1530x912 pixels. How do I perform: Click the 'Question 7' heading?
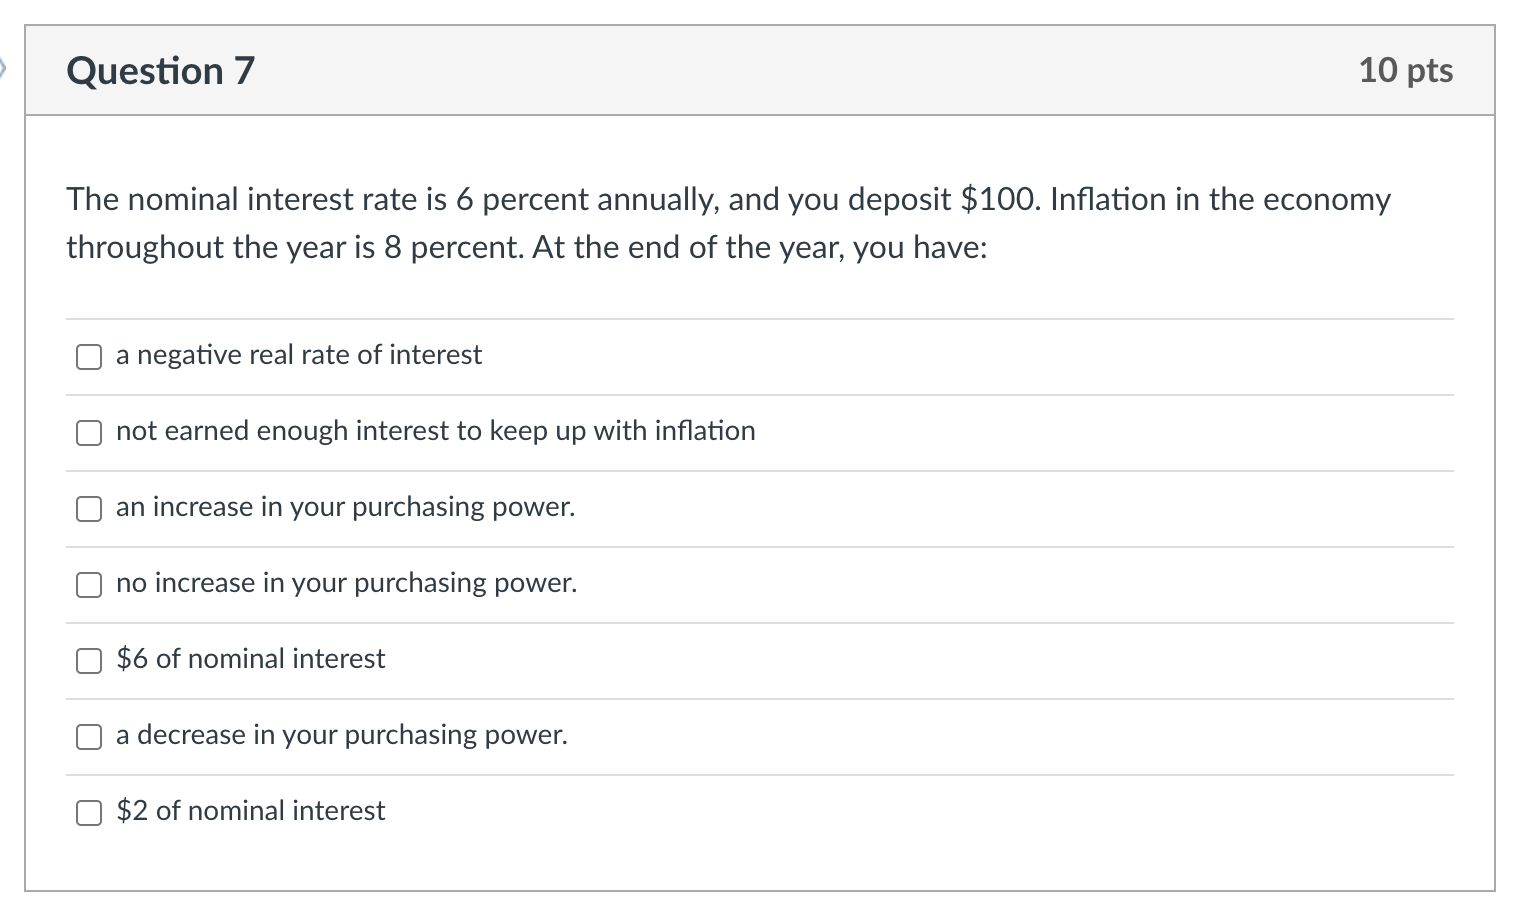160,71
